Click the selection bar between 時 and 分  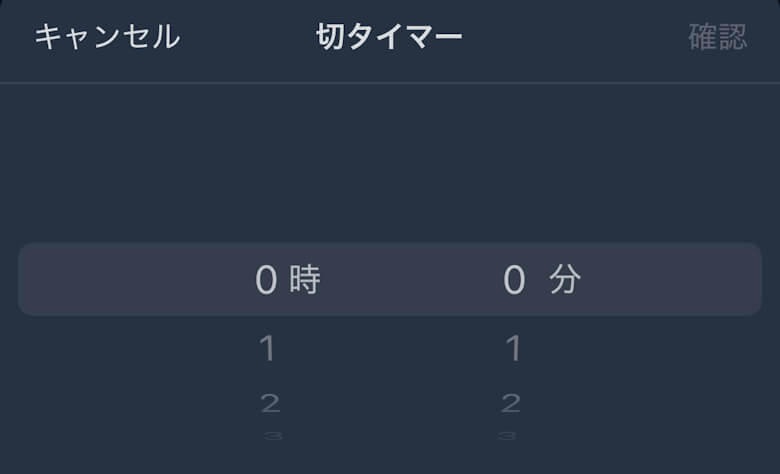410,281
